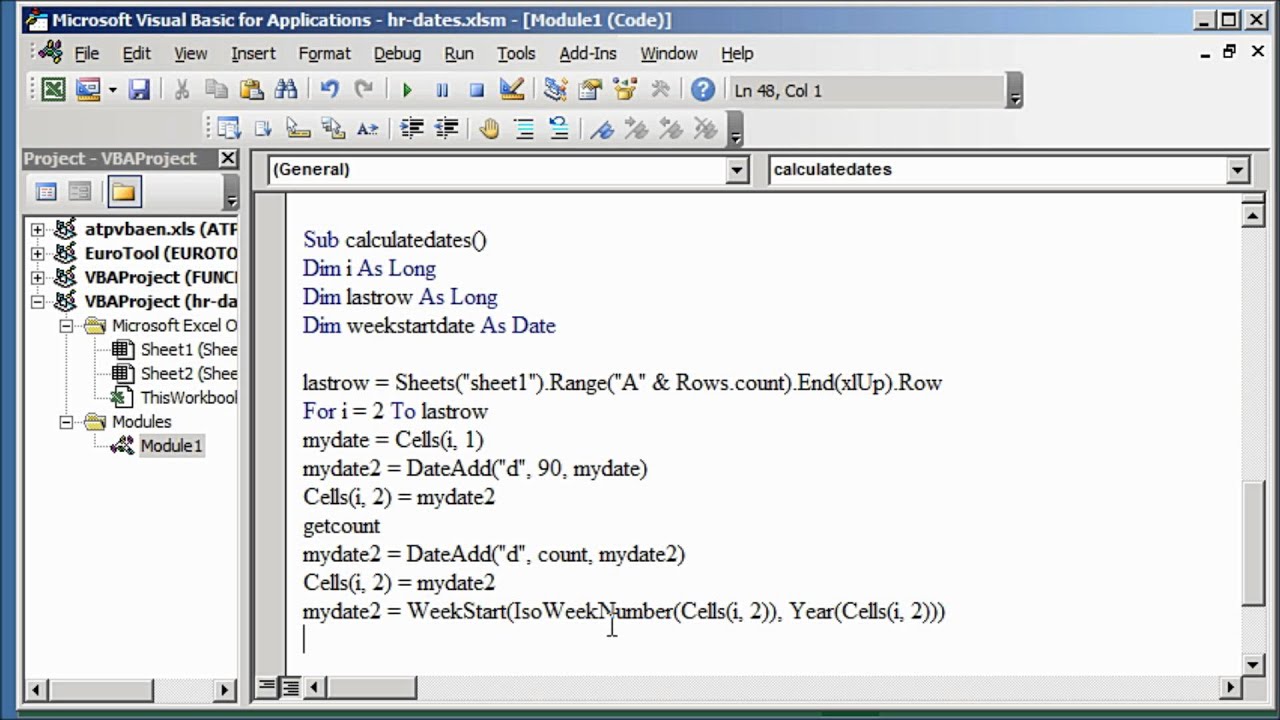The image size is (1280, 720).
Task: Open the calculatedates procedure dropdown
Action: coord(1238,170)
